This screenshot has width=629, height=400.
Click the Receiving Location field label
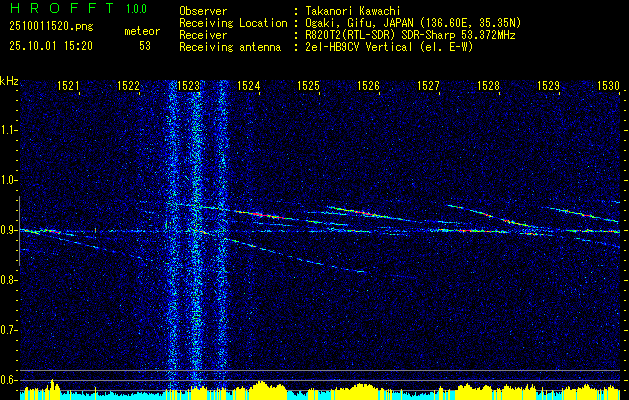pyautogui.click(x=233, y=23)
